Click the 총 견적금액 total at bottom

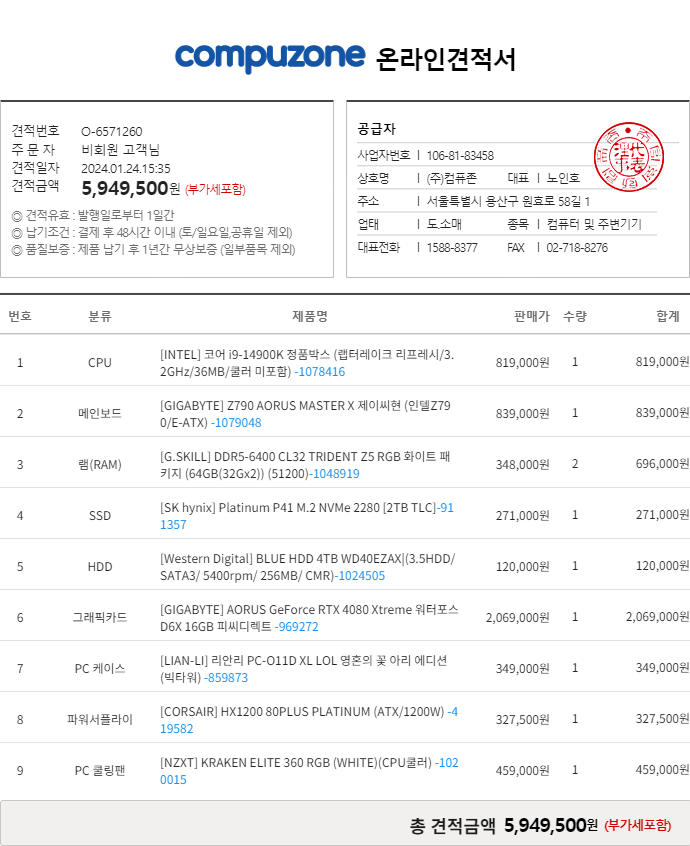point(504,825)
